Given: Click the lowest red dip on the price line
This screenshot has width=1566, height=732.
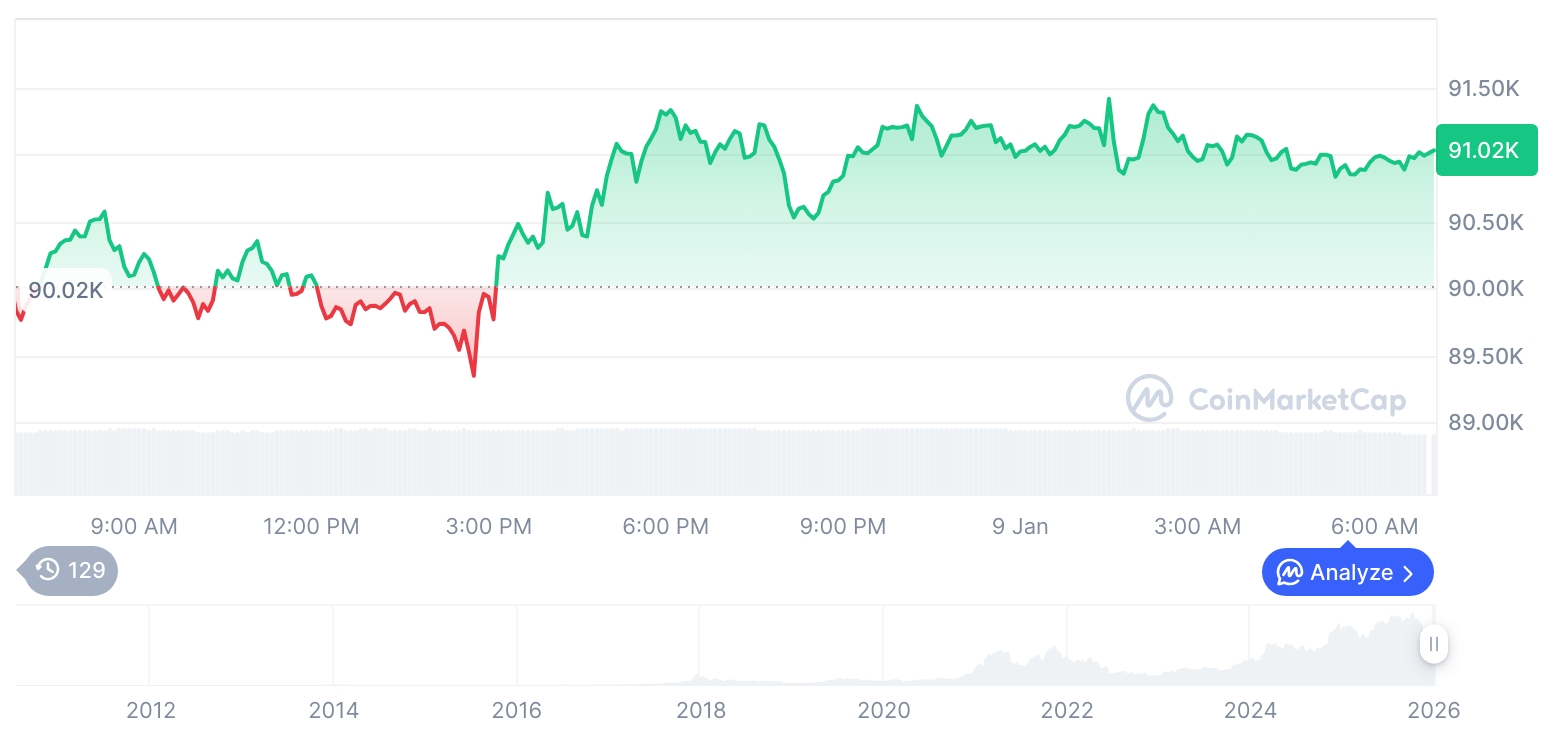Looking at the screenshot, I should tap(473, 375).
